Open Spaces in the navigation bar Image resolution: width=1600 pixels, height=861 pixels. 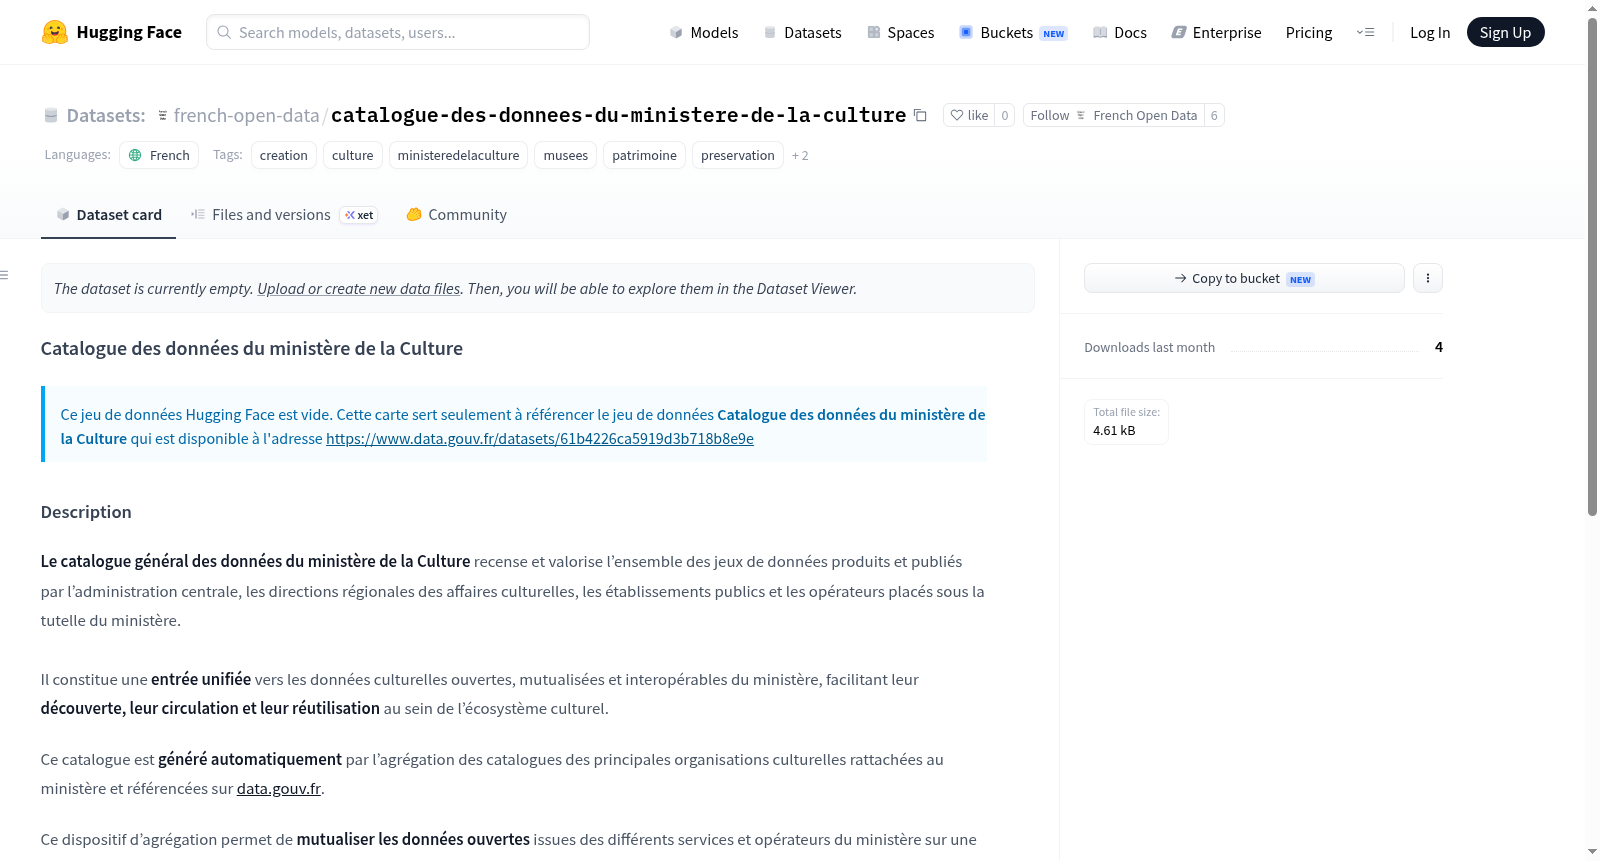tap(900, 32)
